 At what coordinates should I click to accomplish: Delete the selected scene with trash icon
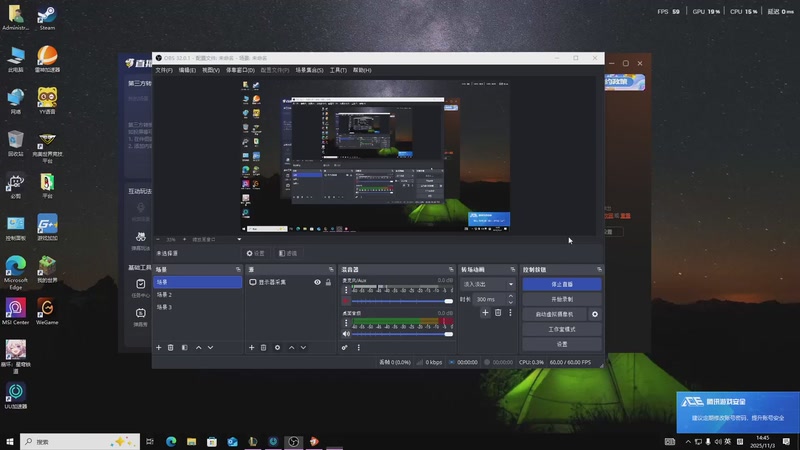(x=171, y=347)
